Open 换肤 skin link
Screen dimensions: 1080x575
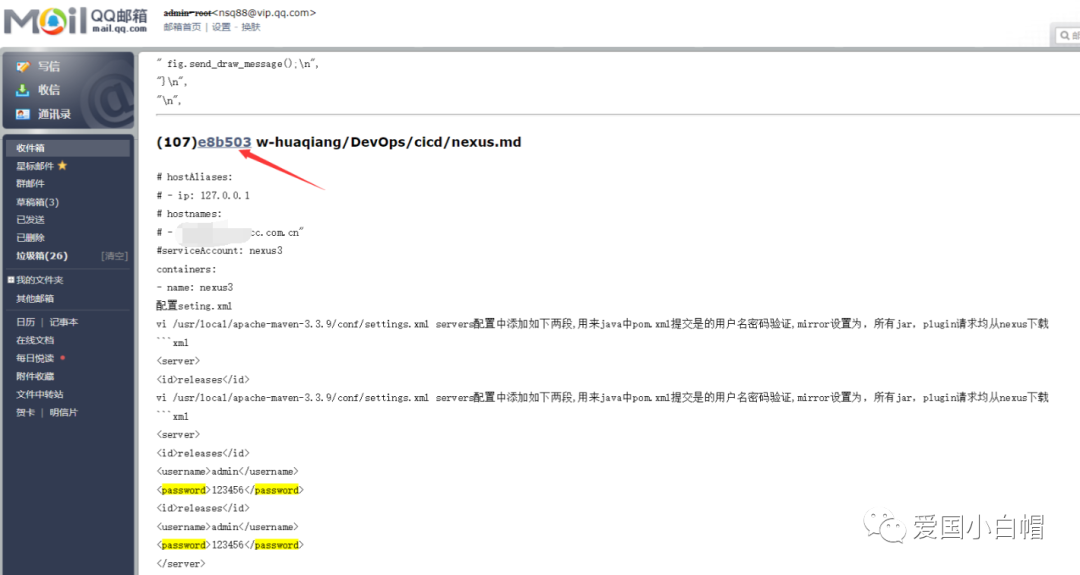(x=251, y=27)
